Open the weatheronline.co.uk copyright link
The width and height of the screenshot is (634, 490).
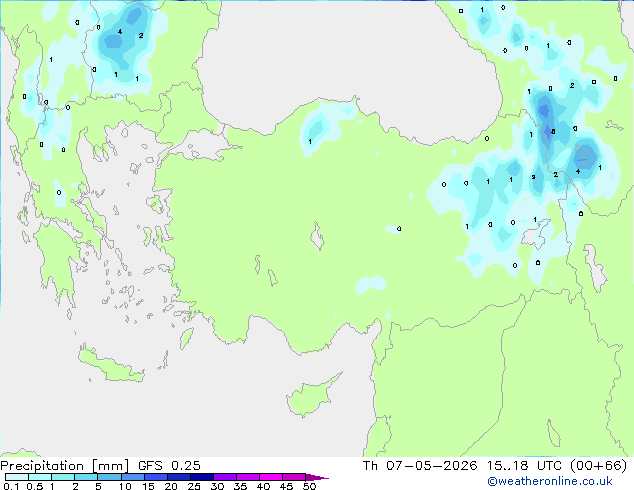click(x=549, y=481)
